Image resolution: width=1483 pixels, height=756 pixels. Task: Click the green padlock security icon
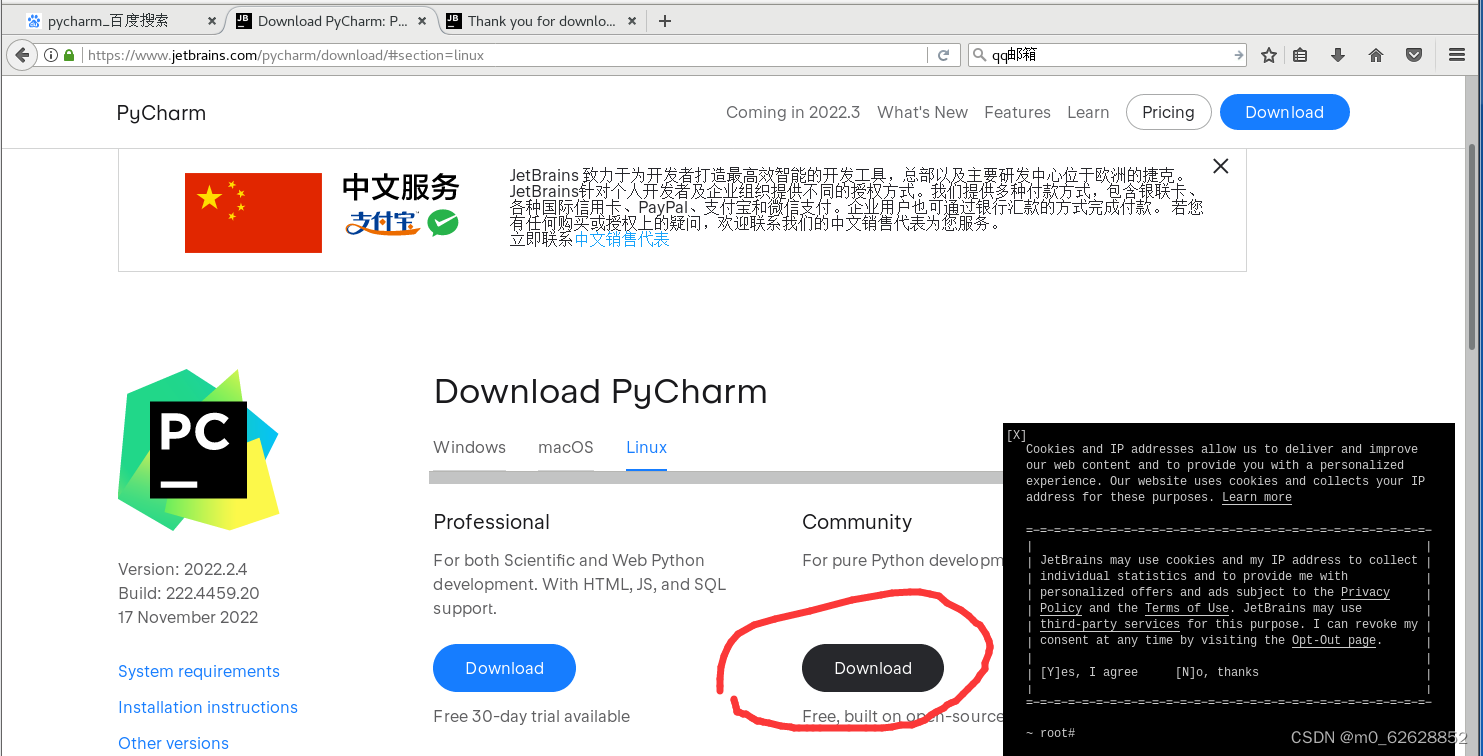69,56
